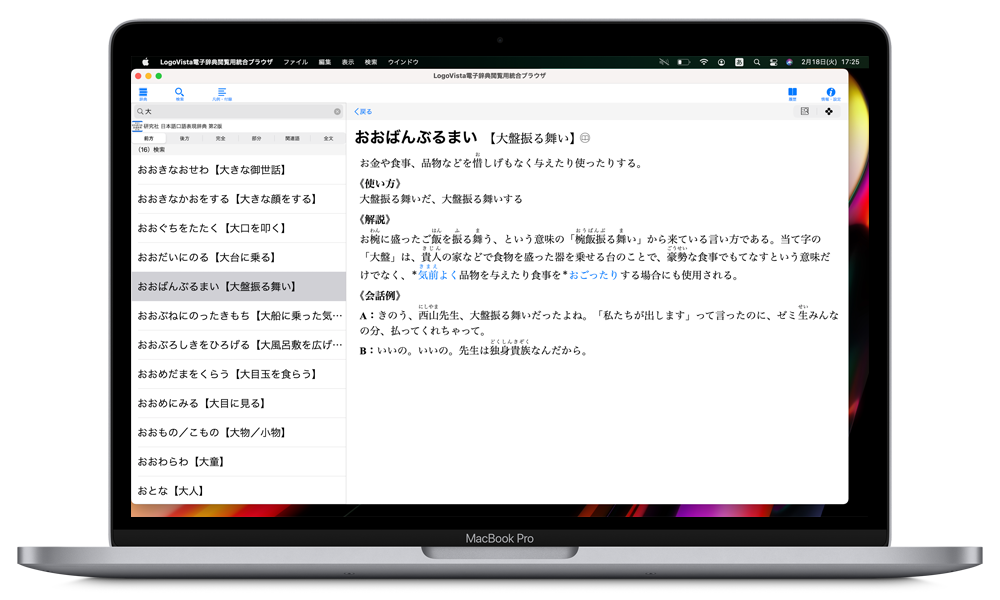Viewport: 1000px width, 600px height.
Task: Click the in-page search icon above article
Action: click(x=804, y=112)
